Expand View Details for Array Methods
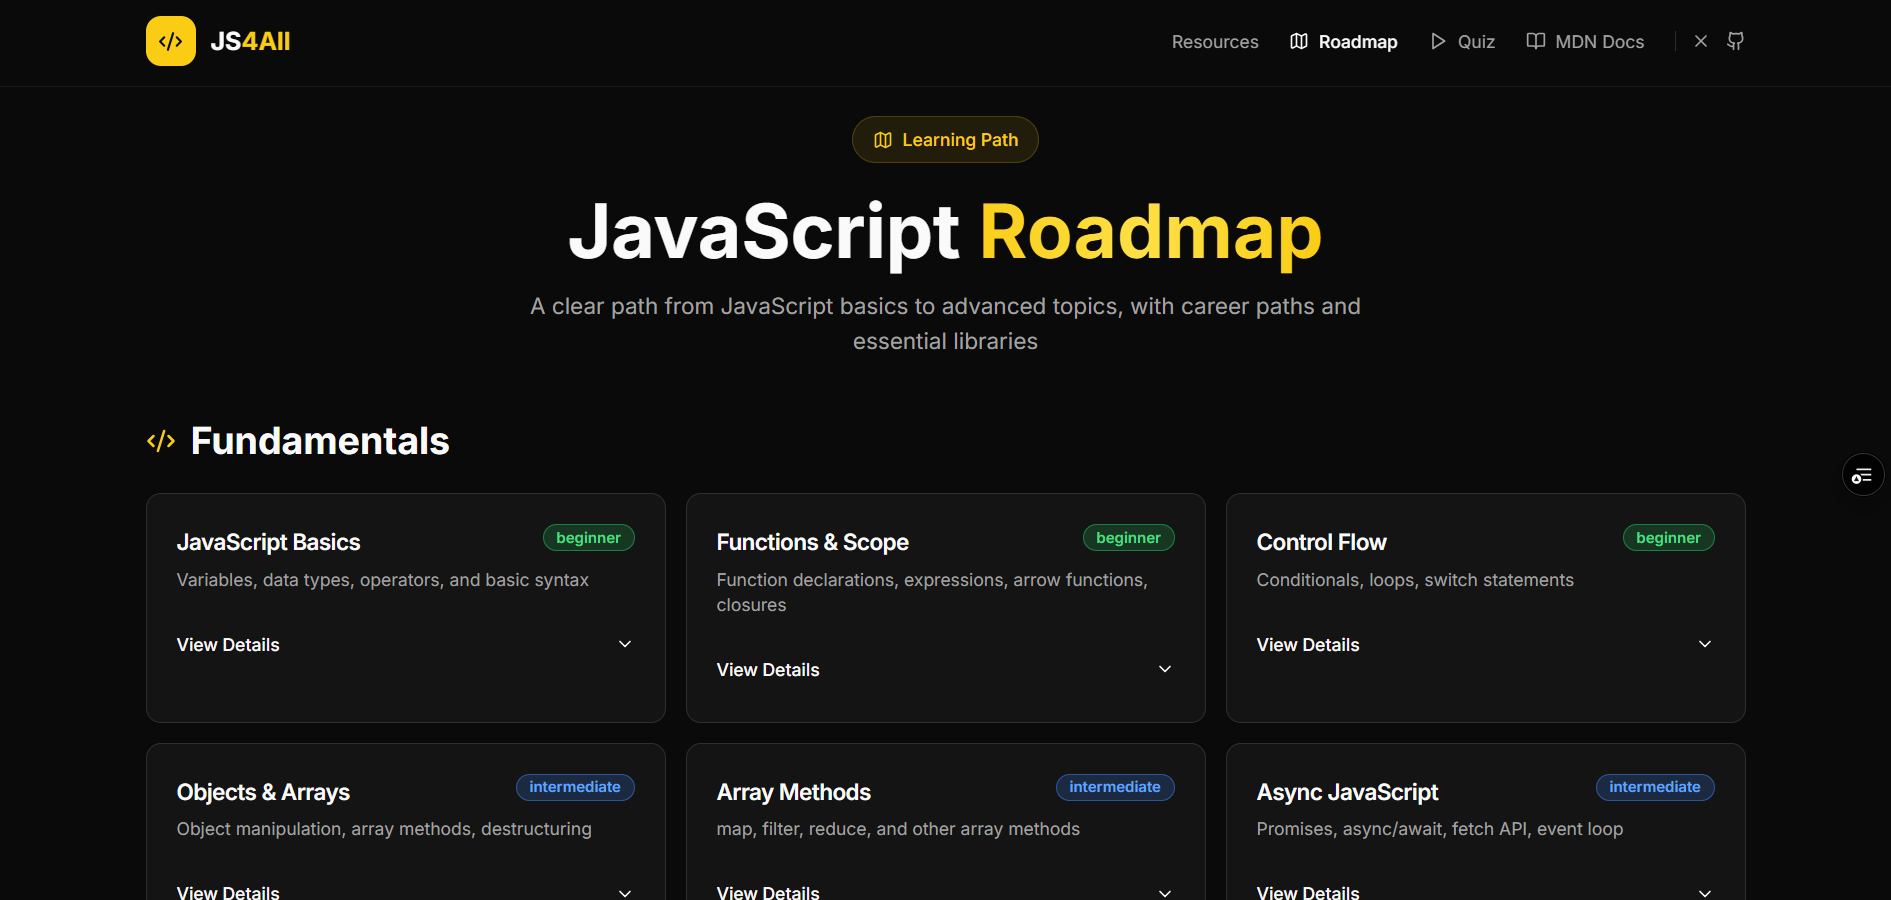This screenshot has height=900, width=1891. click(x=945, y=892)
